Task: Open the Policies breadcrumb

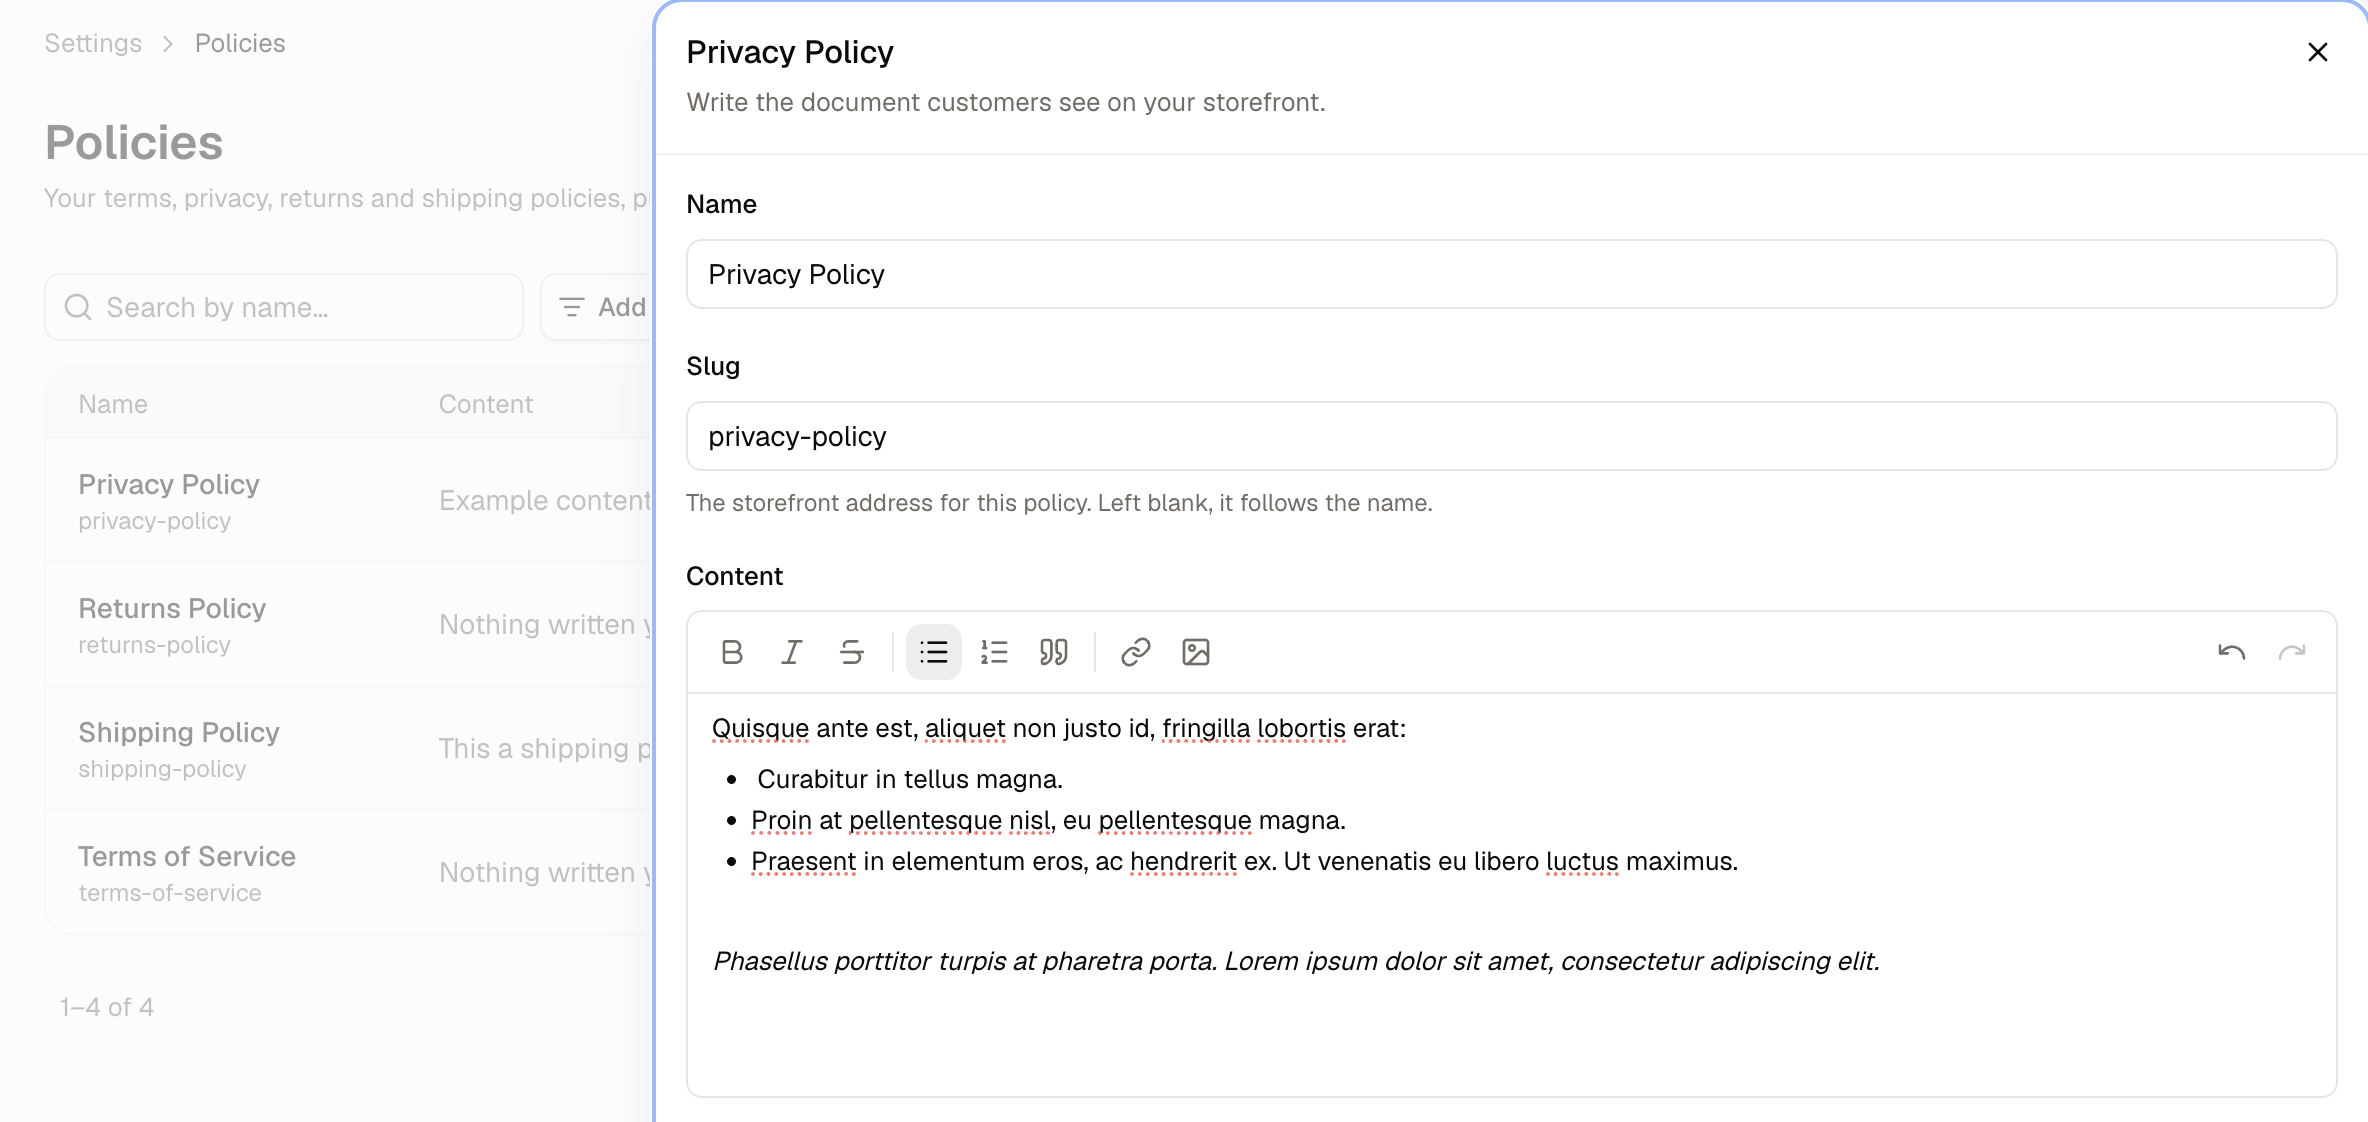Action: click(x=240, y=43)
